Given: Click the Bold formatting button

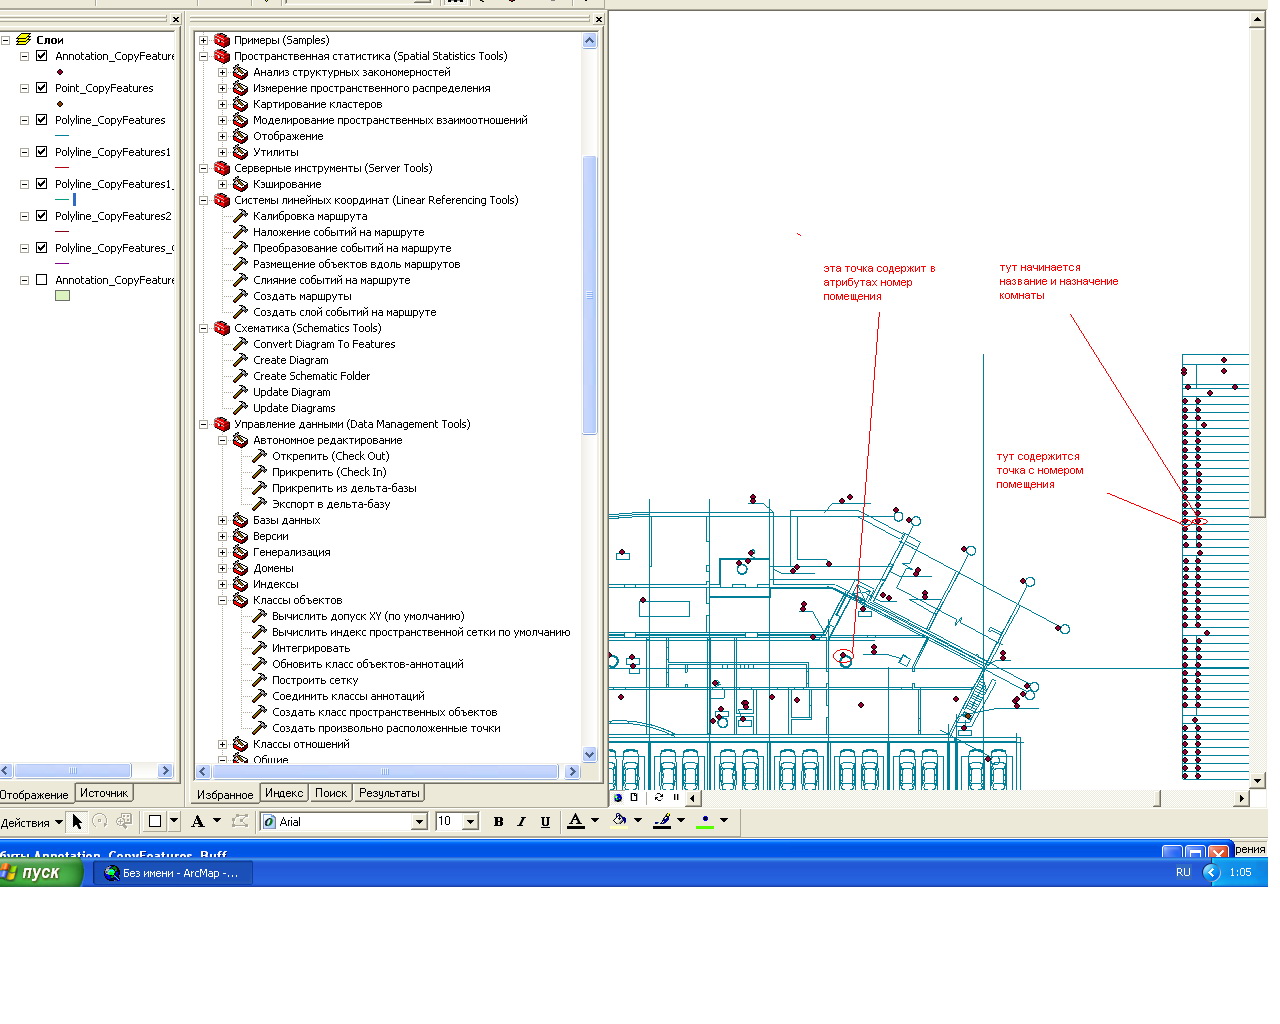Looking at the screenshot, I should (498, 822).
